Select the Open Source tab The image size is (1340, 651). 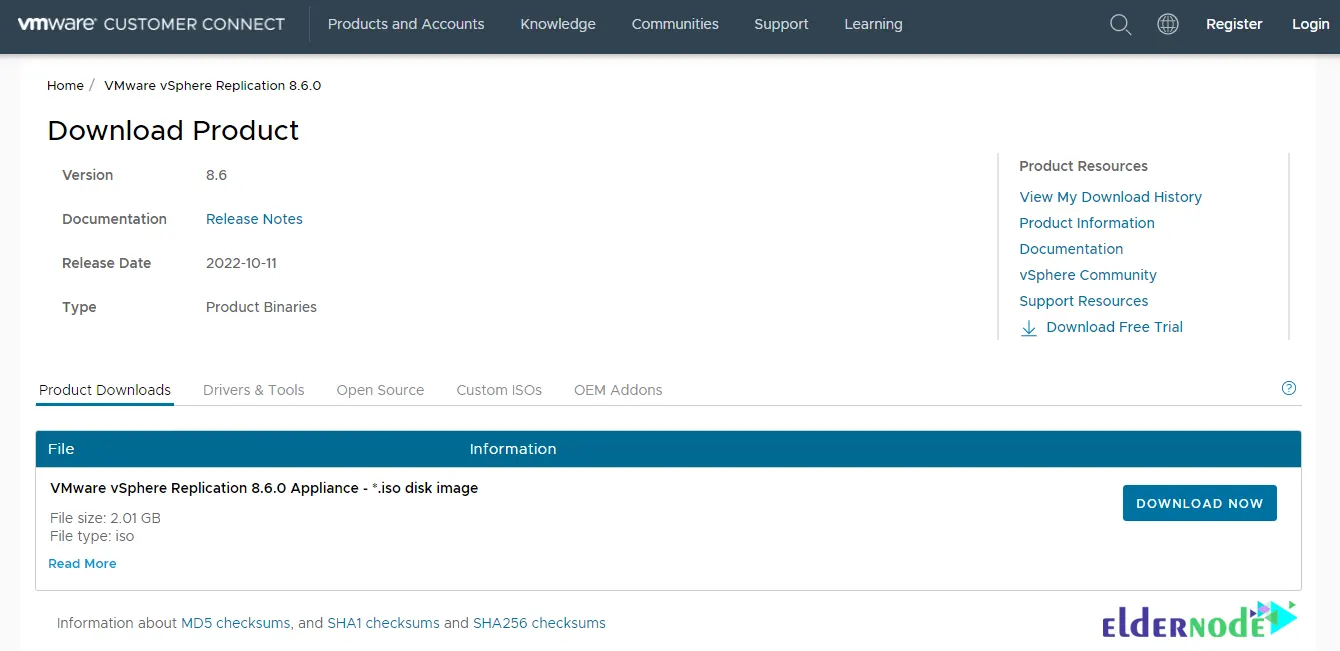click(380, 390)
